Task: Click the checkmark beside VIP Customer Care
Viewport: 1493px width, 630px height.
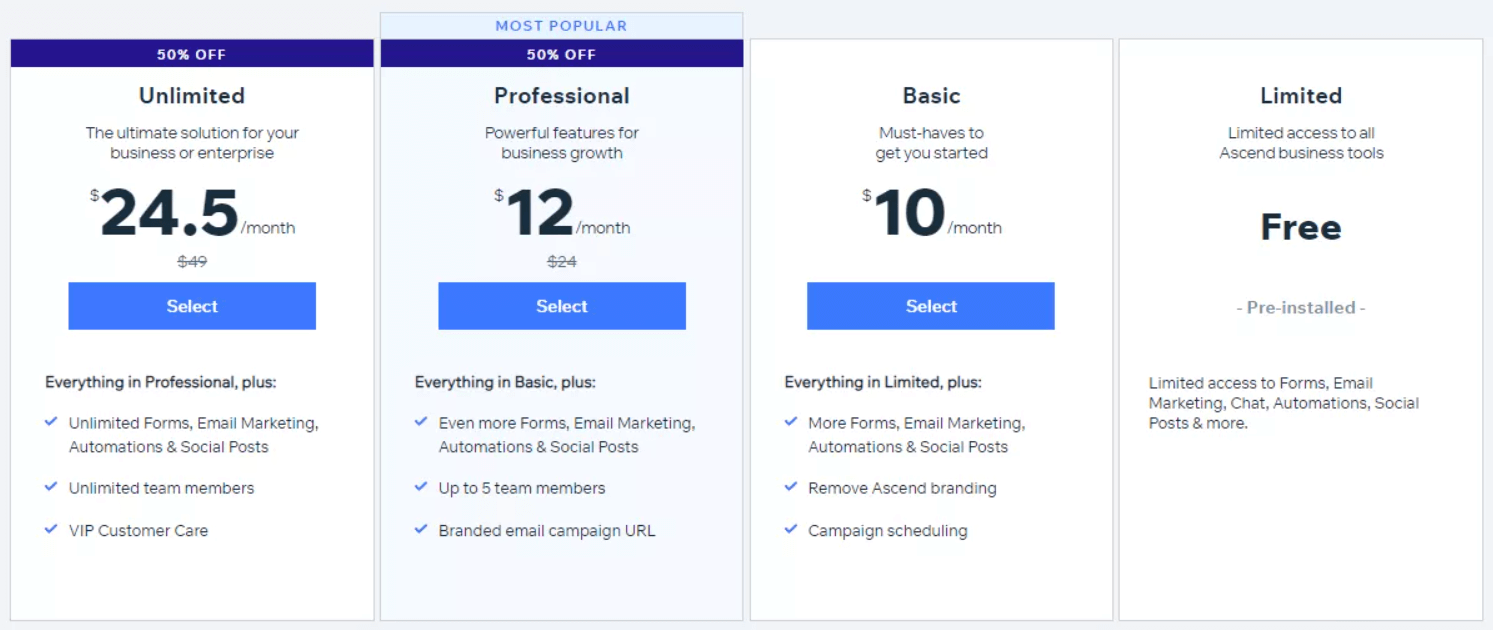Action: click(x=51, y=531)
